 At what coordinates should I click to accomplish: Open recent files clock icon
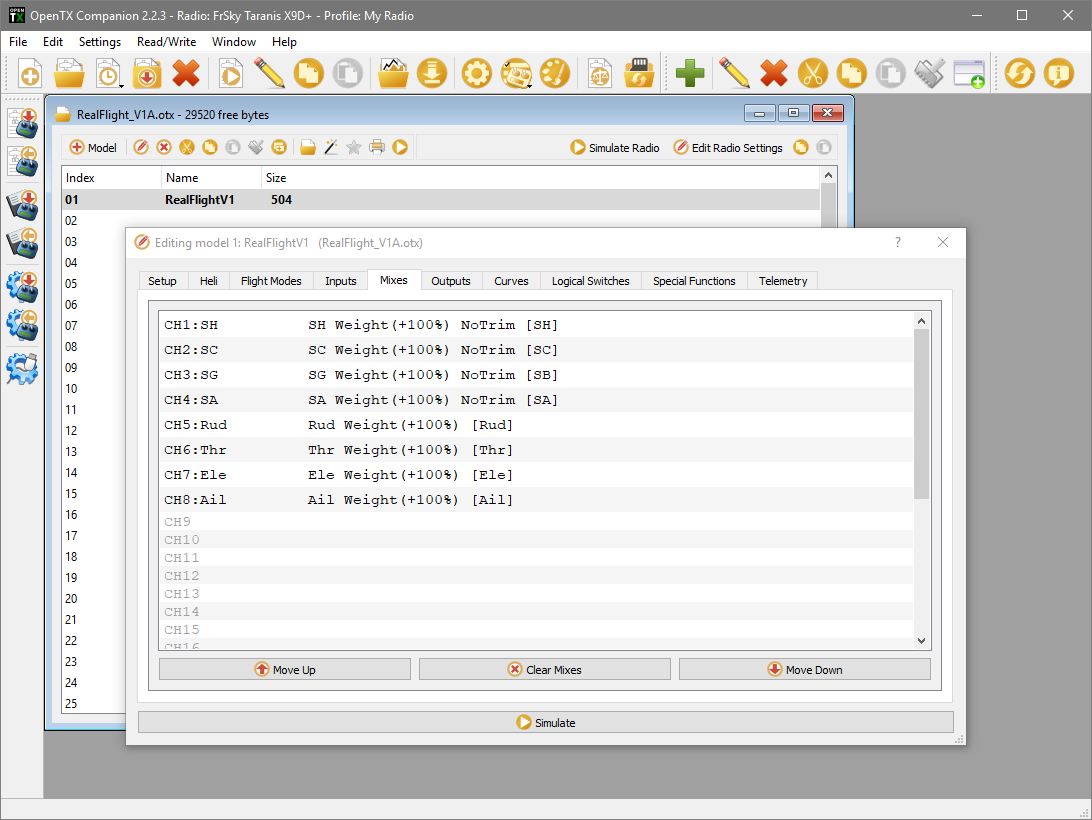[109, 73]
